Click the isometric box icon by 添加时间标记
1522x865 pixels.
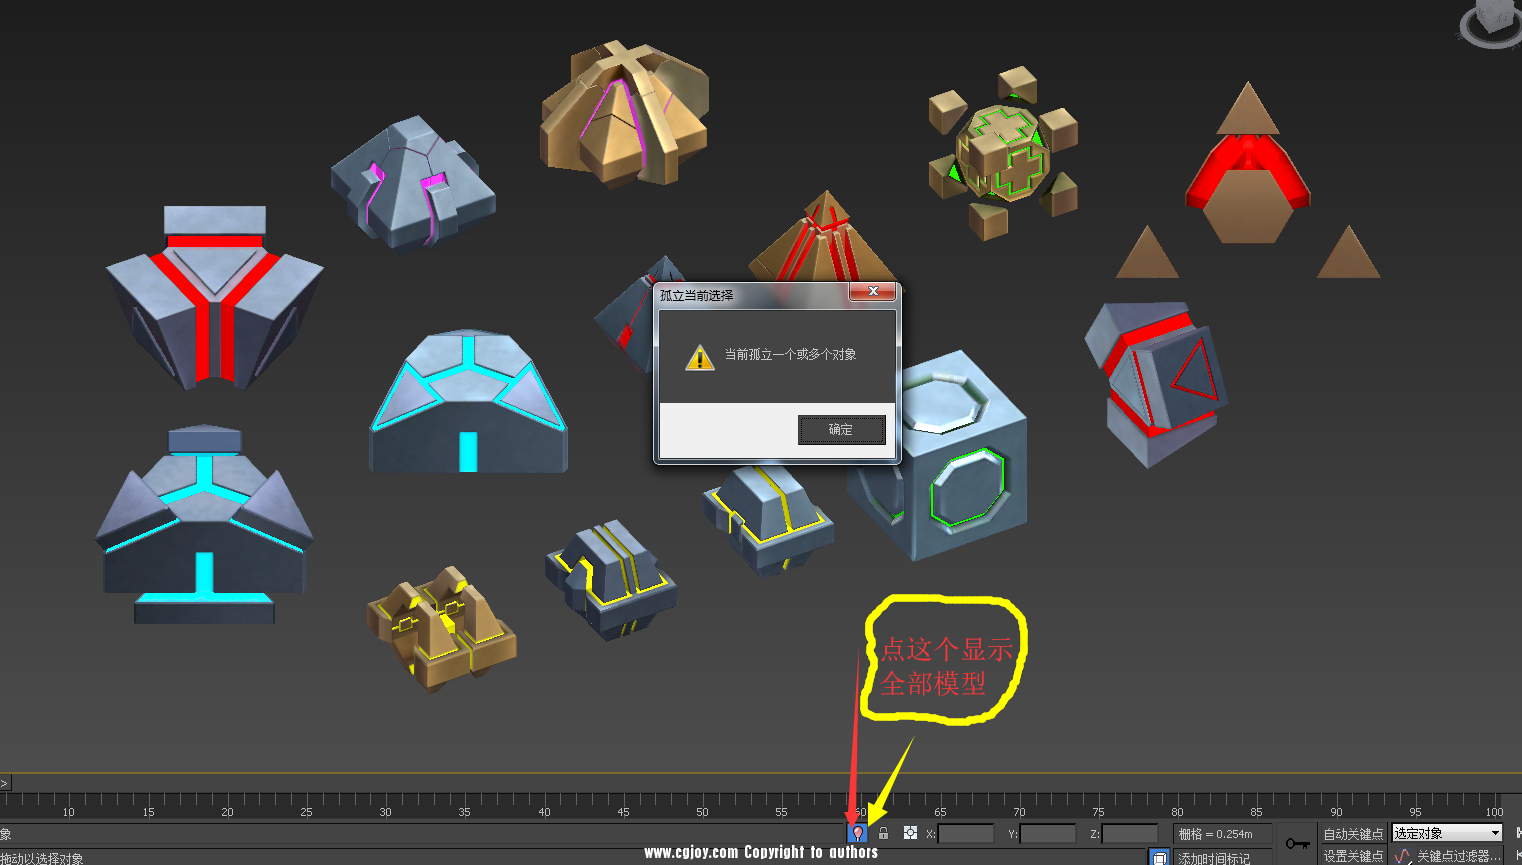tap(1159, 857)
